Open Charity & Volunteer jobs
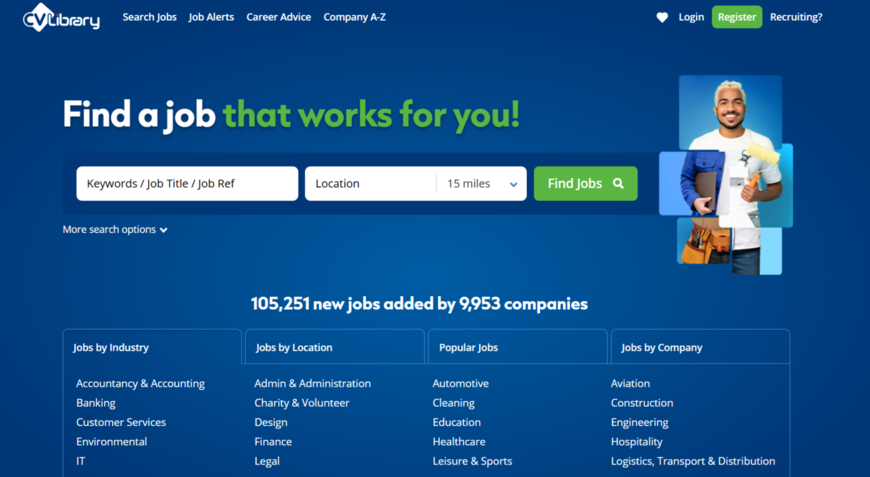The height and width of the screenshot is (477, 870). coord(302,403)
